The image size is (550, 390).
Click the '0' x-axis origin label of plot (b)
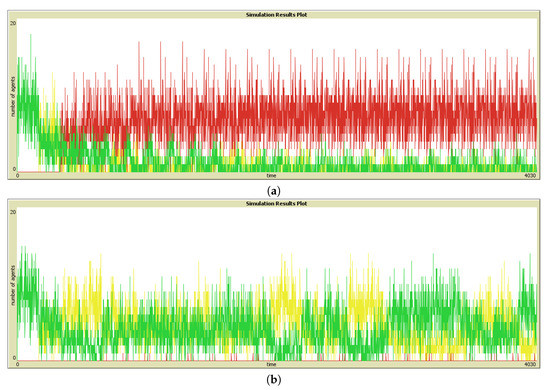tap(18, 364)
